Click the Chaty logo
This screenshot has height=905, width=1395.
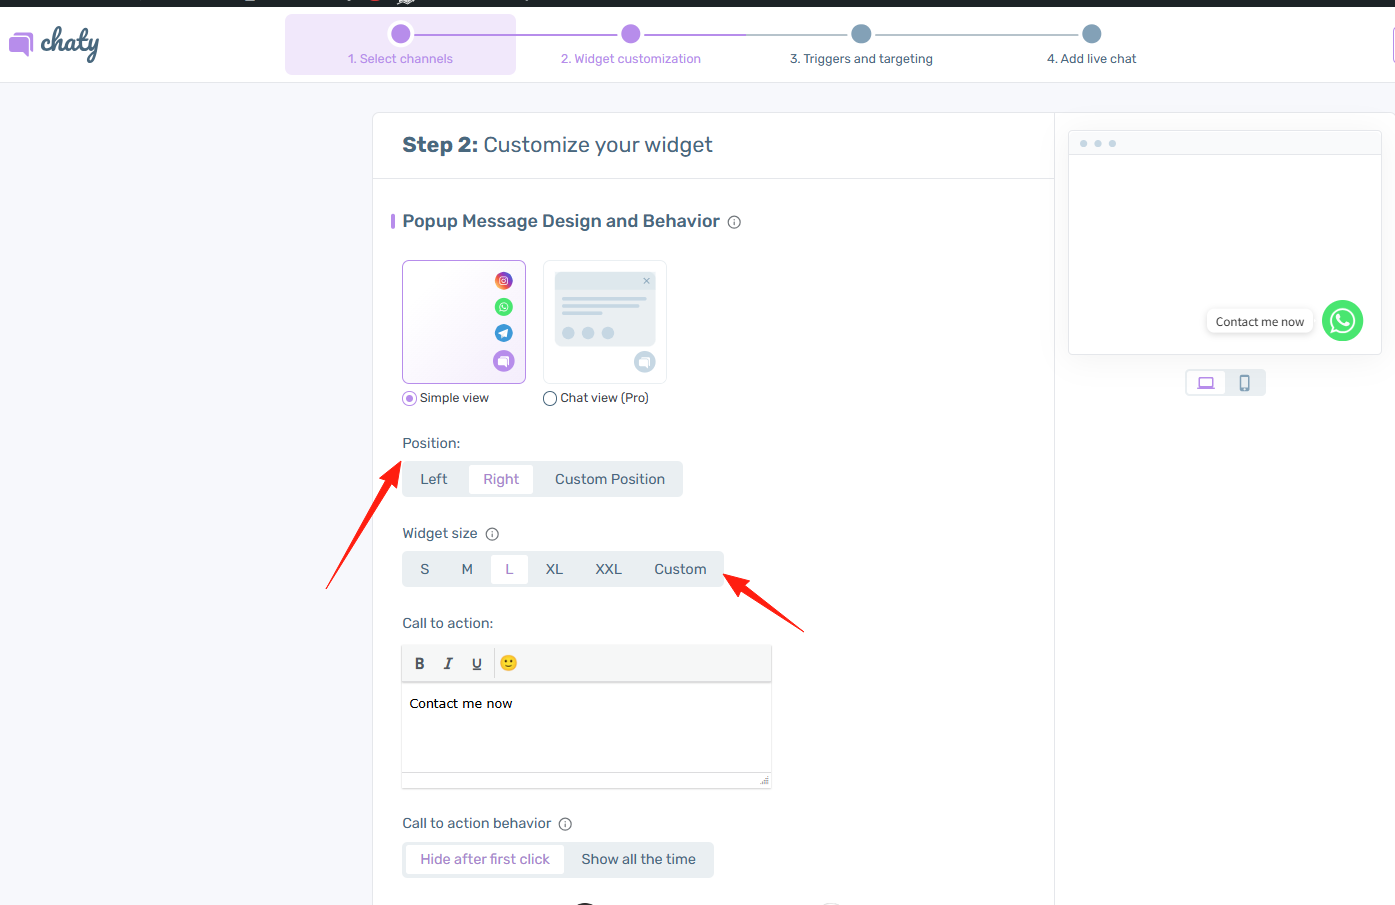point(55,43)
